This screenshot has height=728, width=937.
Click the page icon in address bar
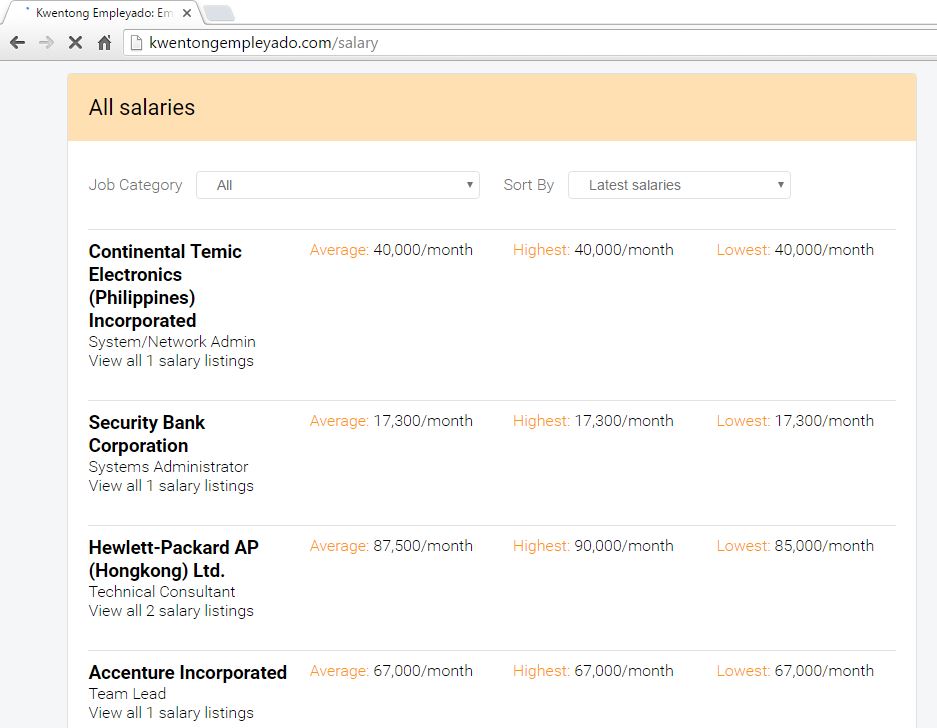tap(137, 42)
